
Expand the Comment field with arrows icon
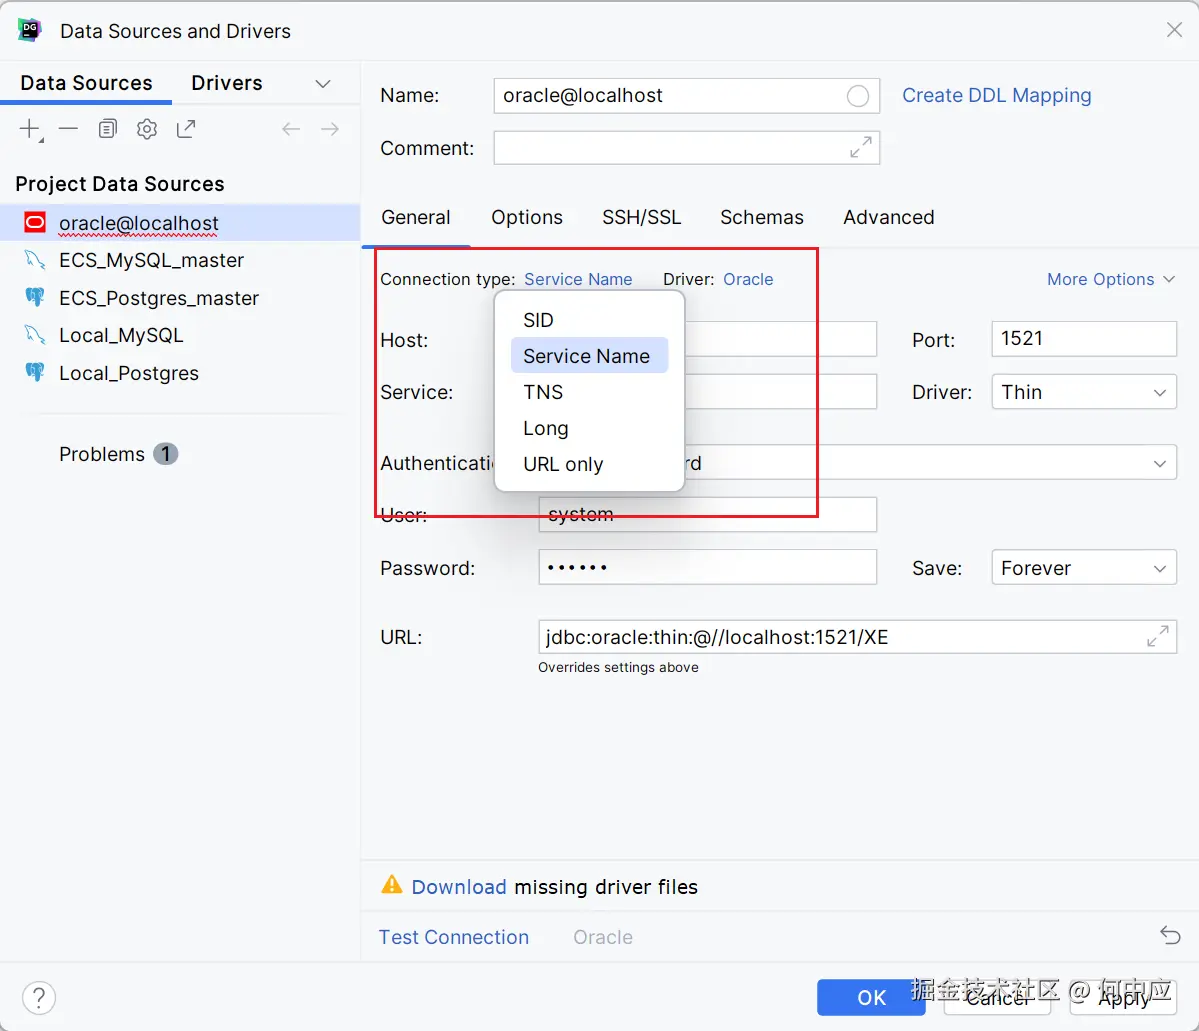pyautogui.click(x=860, y=148)
